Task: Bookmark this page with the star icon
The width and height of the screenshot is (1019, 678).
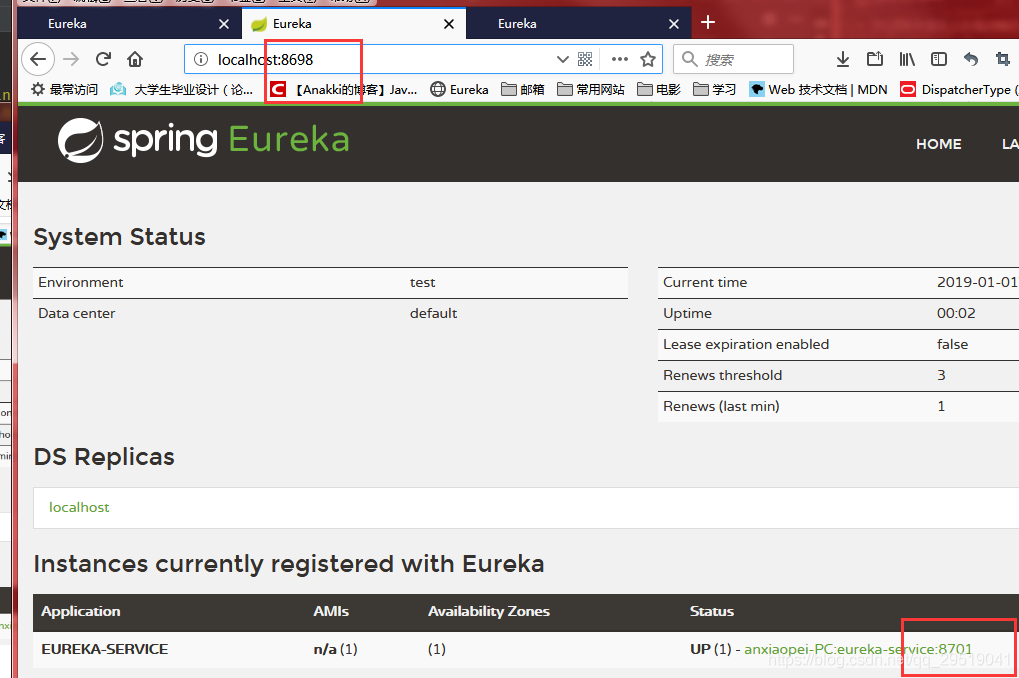Action: point(648,60)
